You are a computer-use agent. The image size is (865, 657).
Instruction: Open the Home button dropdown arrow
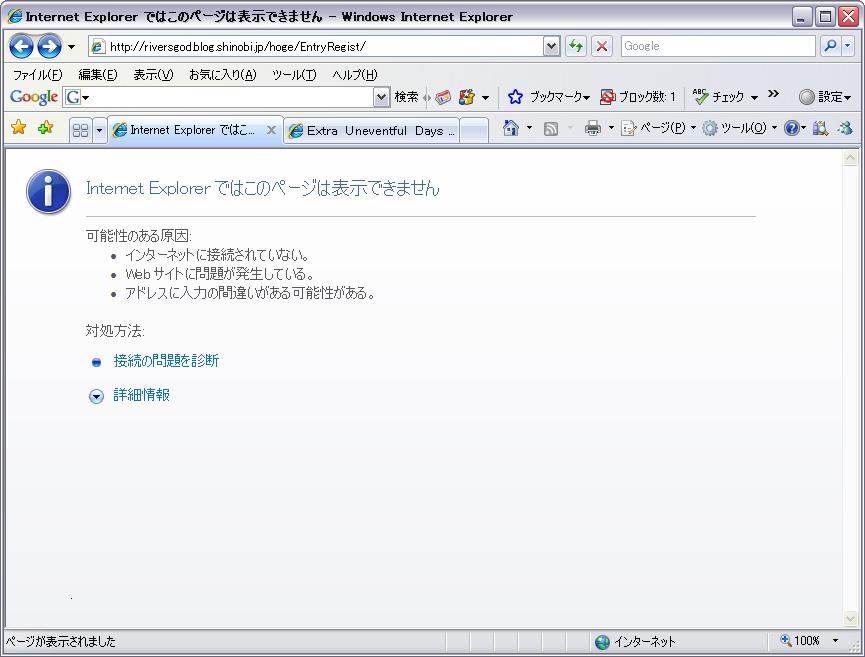pyautogui.click(x=529, y=128)
